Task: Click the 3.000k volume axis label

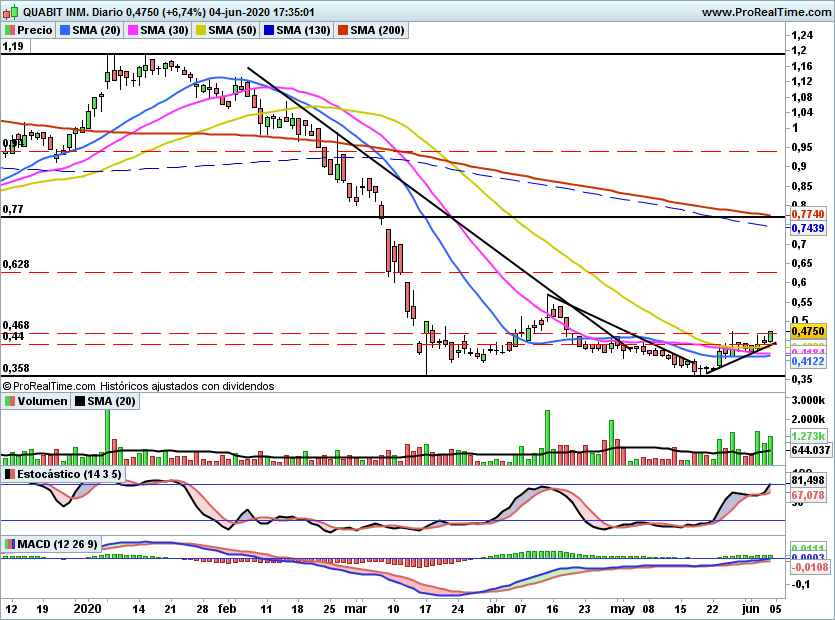Action: point(808,400)
